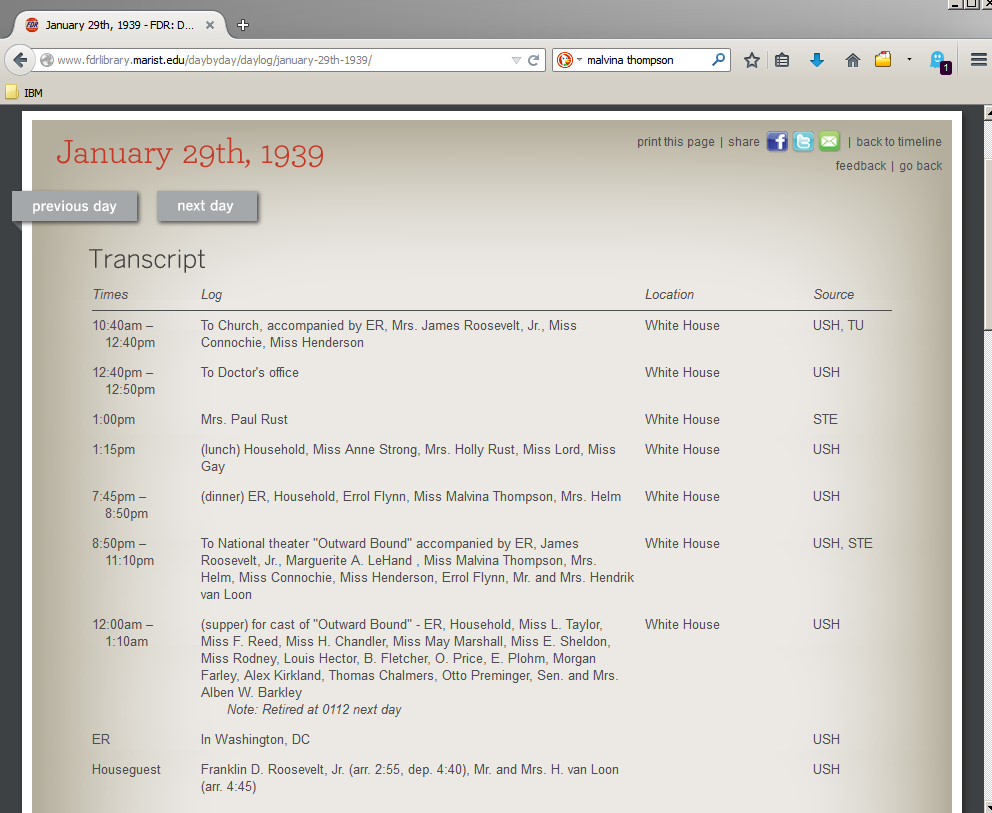Click the 'To Doctor's office' log entry
This screenshot has height=813, width=992.
pyautogui.click(x=249, y=373)
